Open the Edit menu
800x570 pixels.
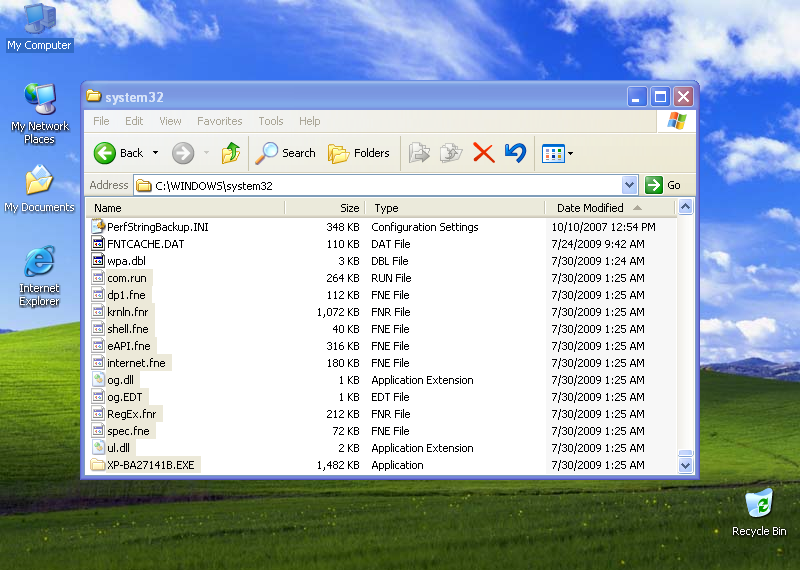134,121
